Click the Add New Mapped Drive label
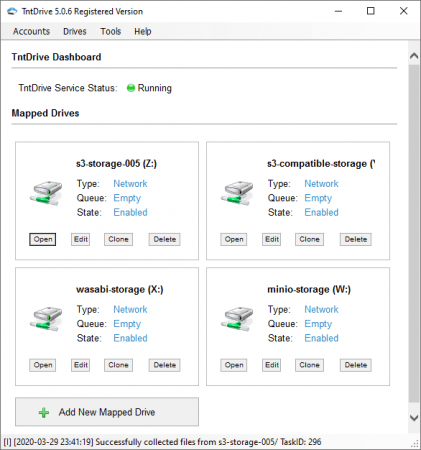The height and width of the screenshot is (450, 421). (x=107, y=412)
